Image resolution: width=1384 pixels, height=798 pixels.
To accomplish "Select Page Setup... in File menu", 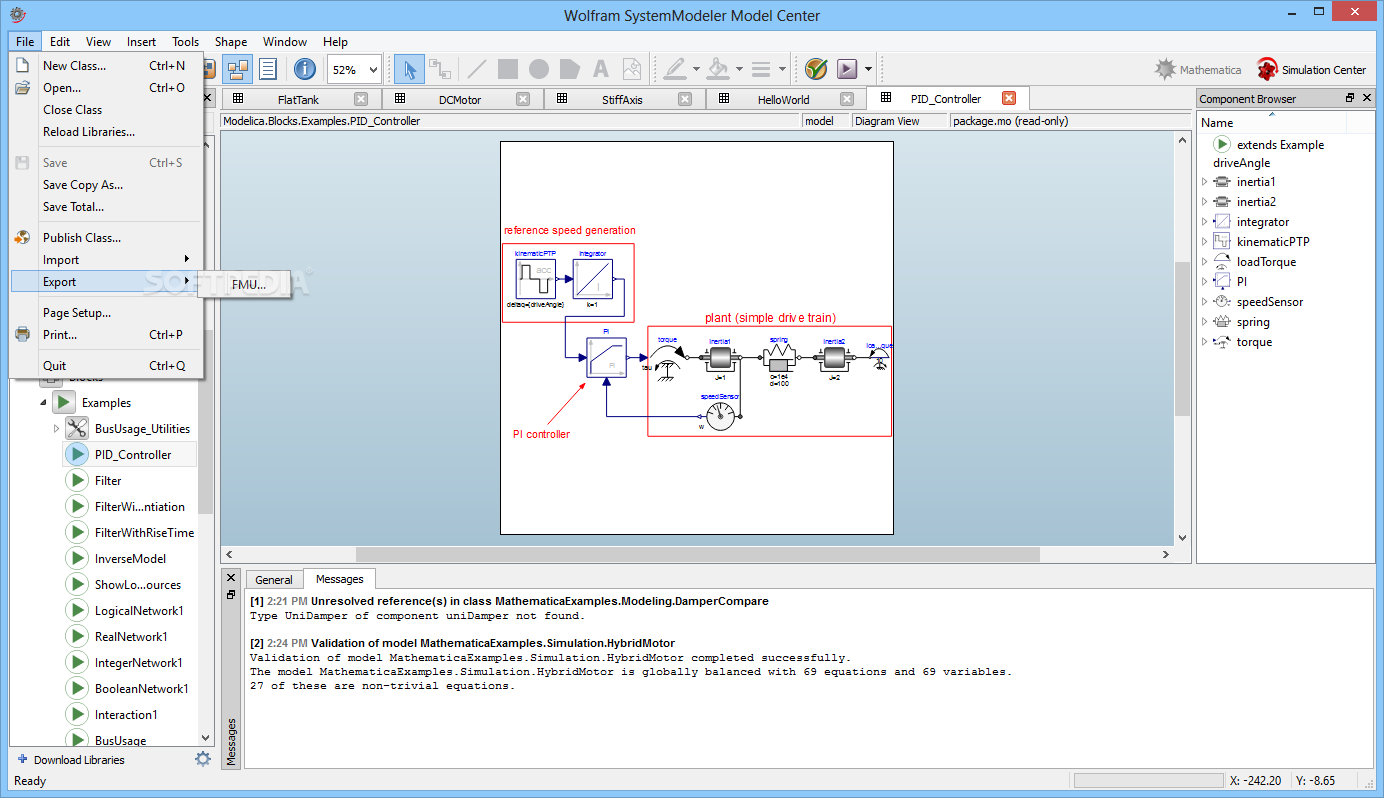I will tap(106, 313).
